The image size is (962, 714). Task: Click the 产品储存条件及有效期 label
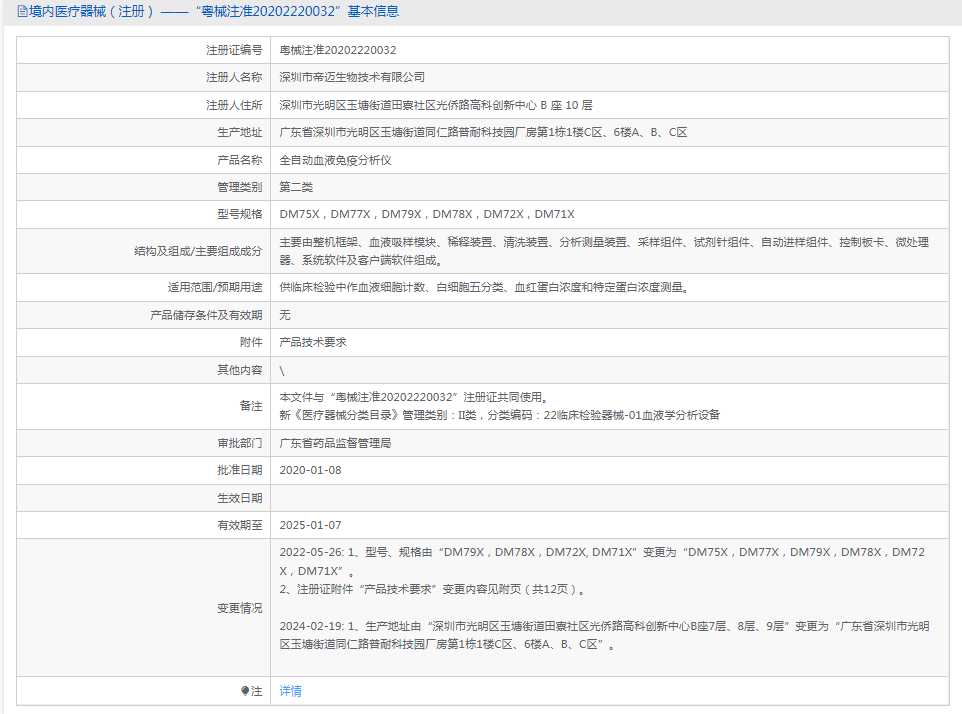click(x=206, y=315)
